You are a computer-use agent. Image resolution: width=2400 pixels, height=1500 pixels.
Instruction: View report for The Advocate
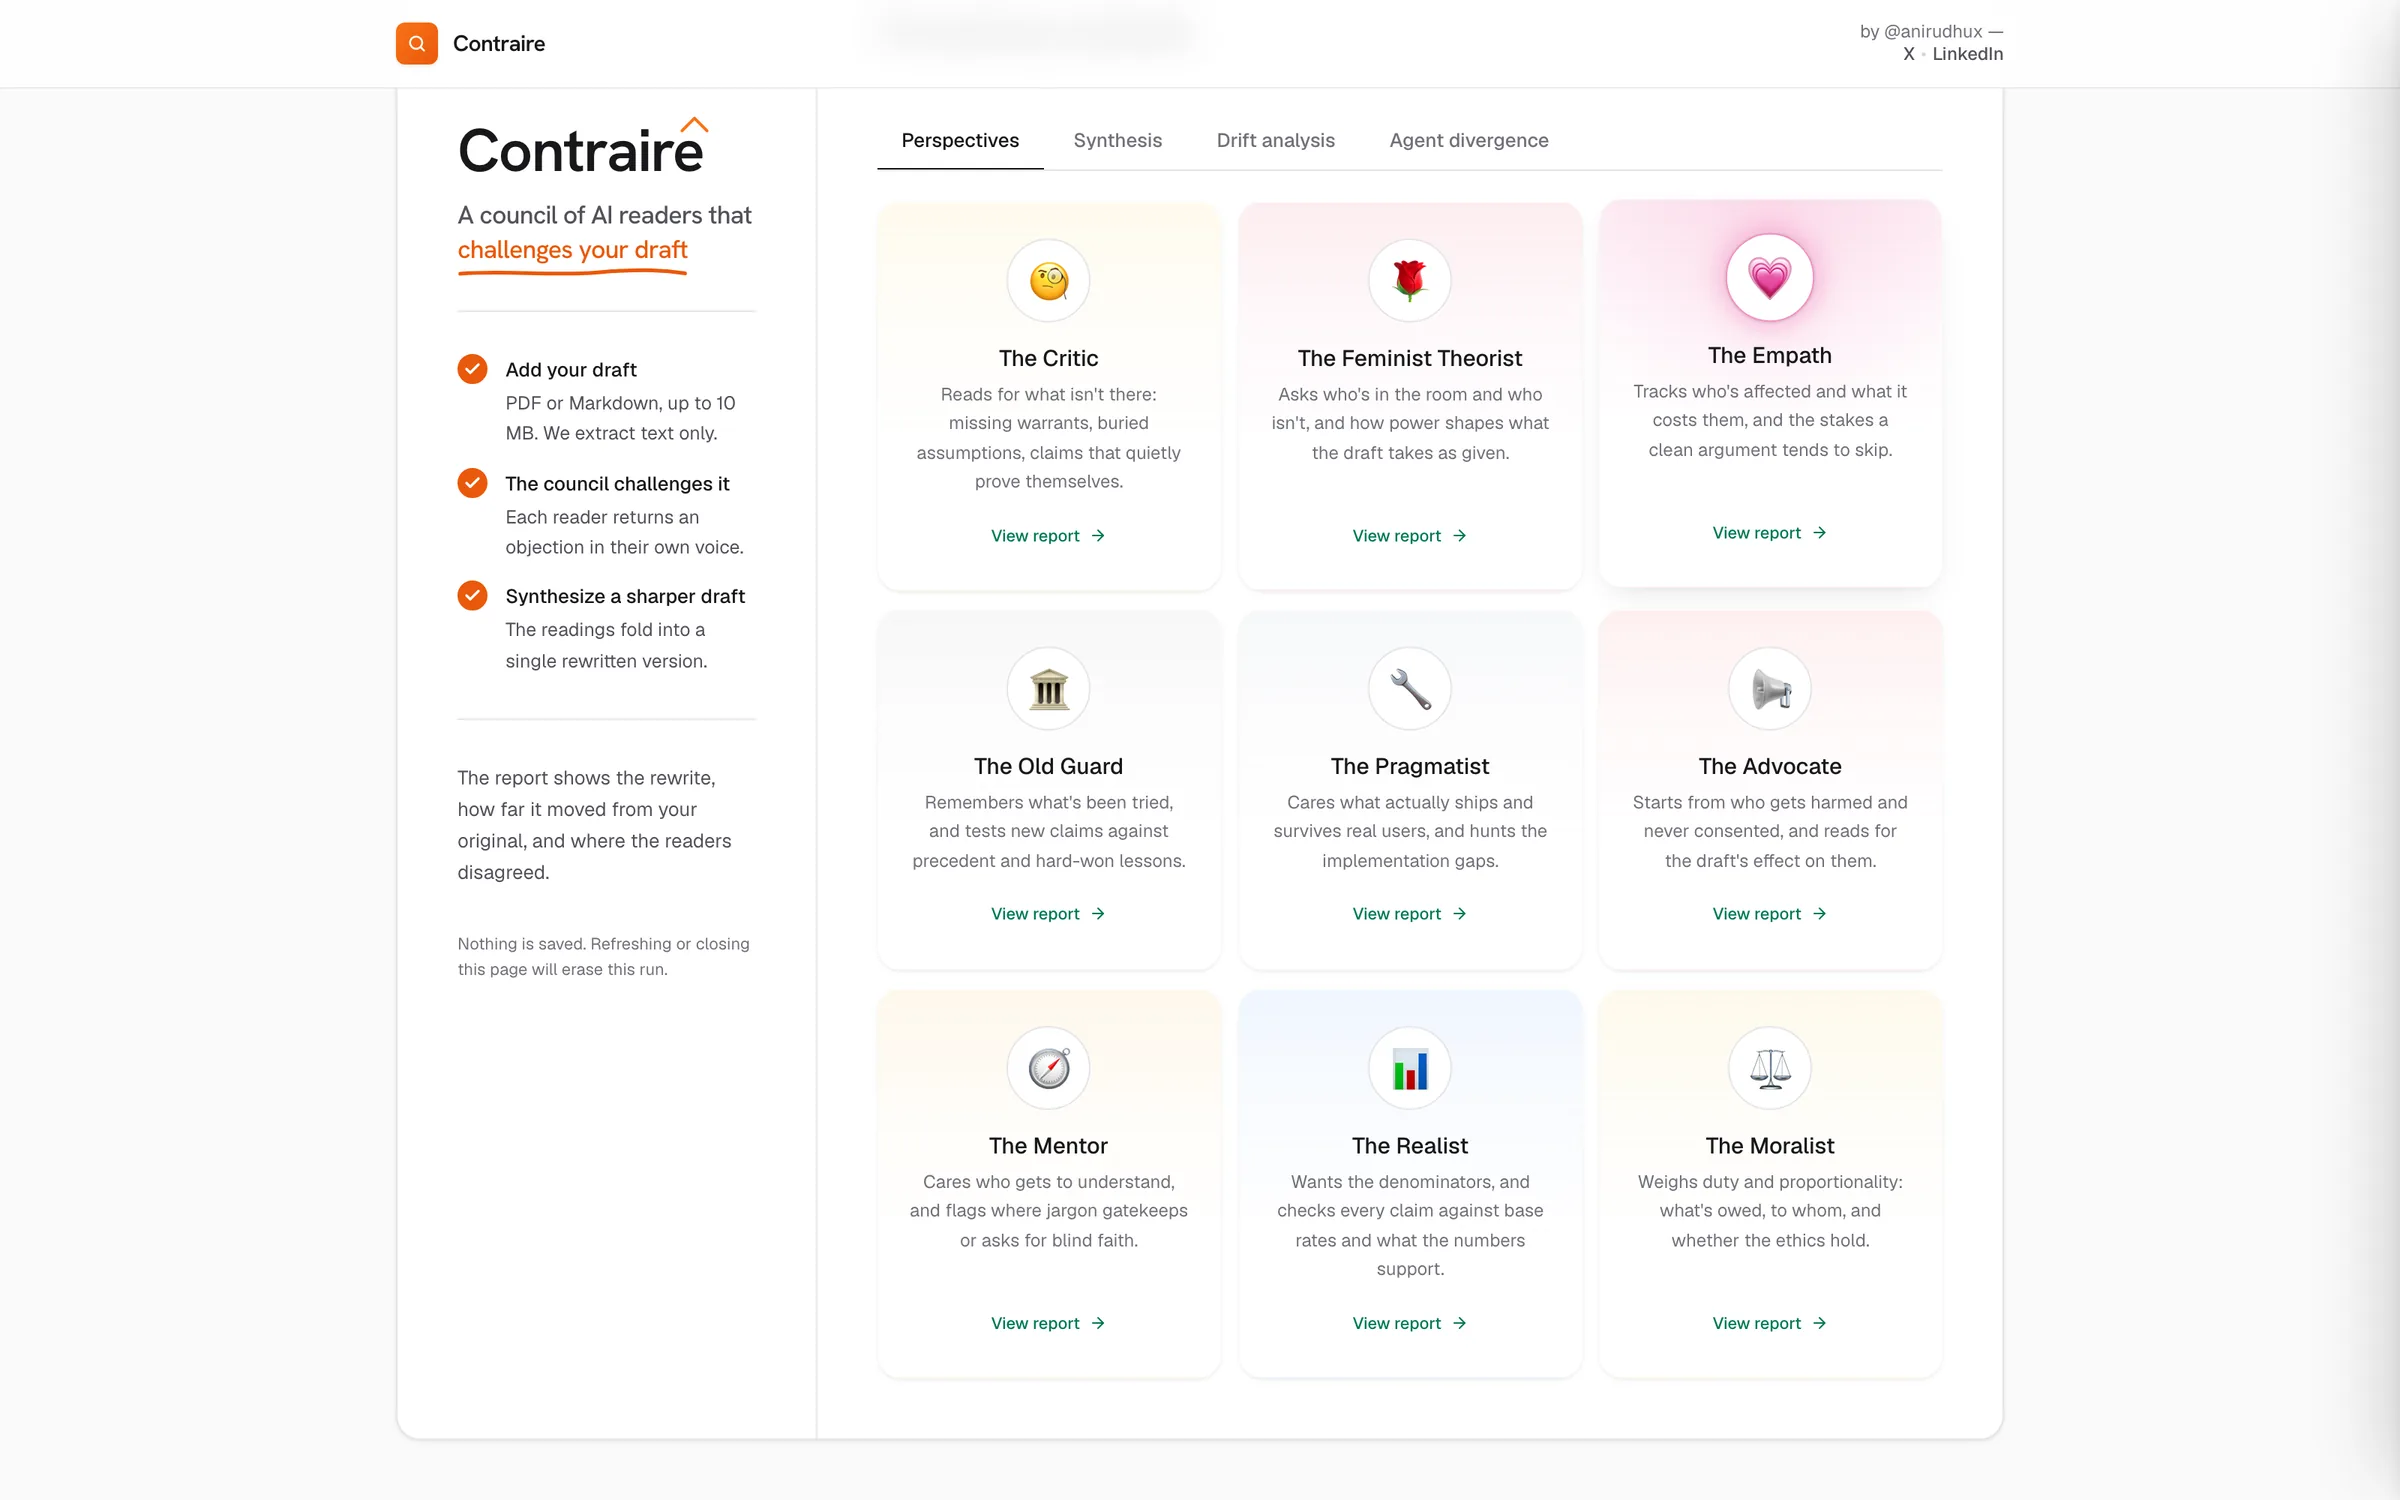click(x=1770, y=914)
